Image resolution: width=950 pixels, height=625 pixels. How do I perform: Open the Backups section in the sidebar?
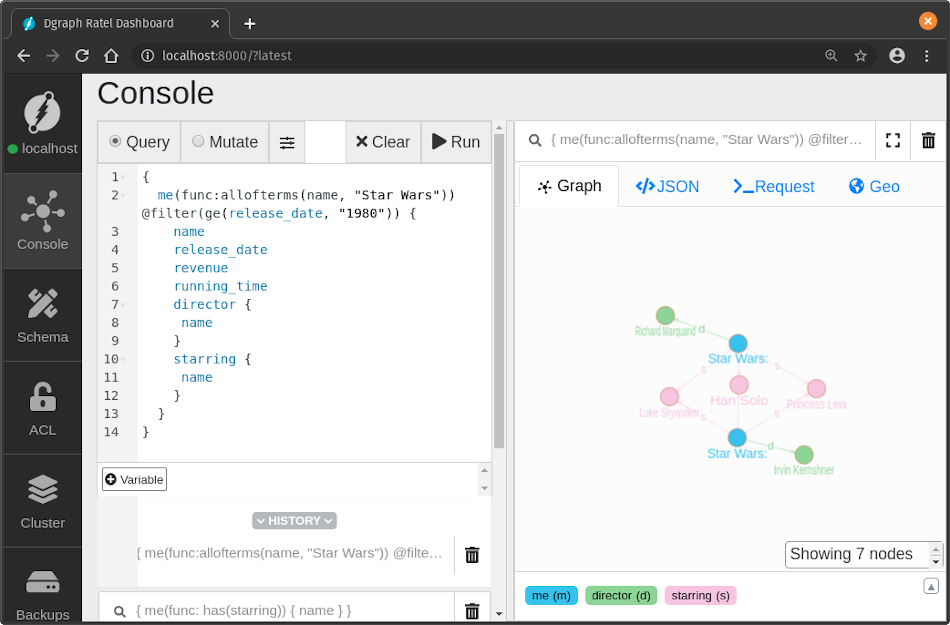[x=42, y=592]
